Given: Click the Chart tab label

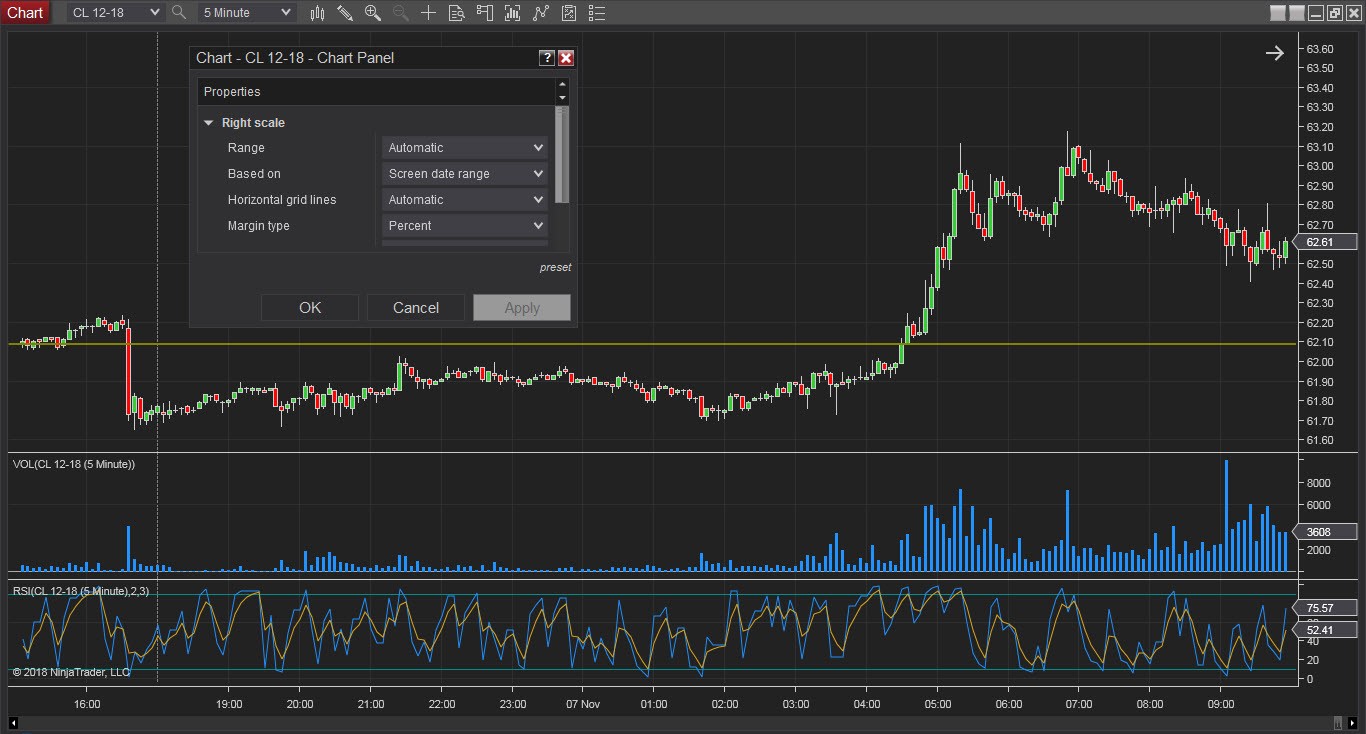Looking at the screenshot, I should click(x=25, y=13).
